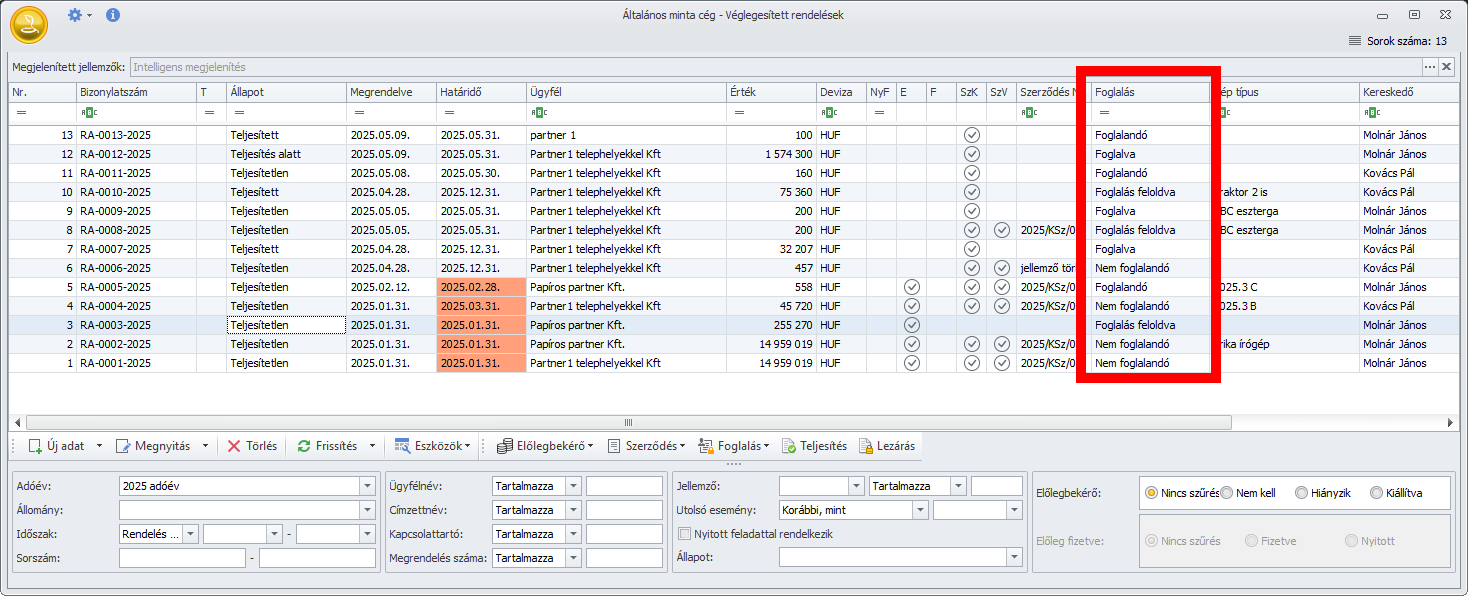The image size is (1468, 596).
Task: Expand the Adóév combo box
Action: (365, 486)
